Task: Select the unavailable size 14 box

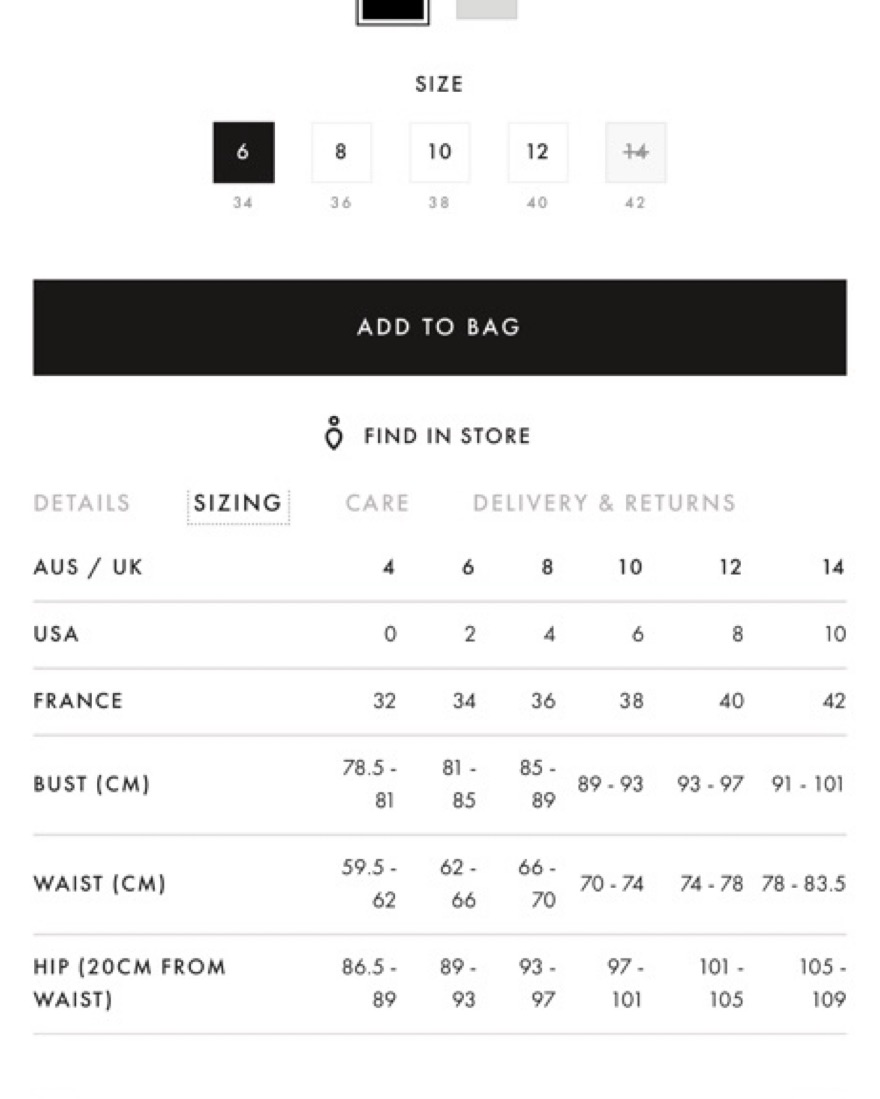Action: coord(635,152)
